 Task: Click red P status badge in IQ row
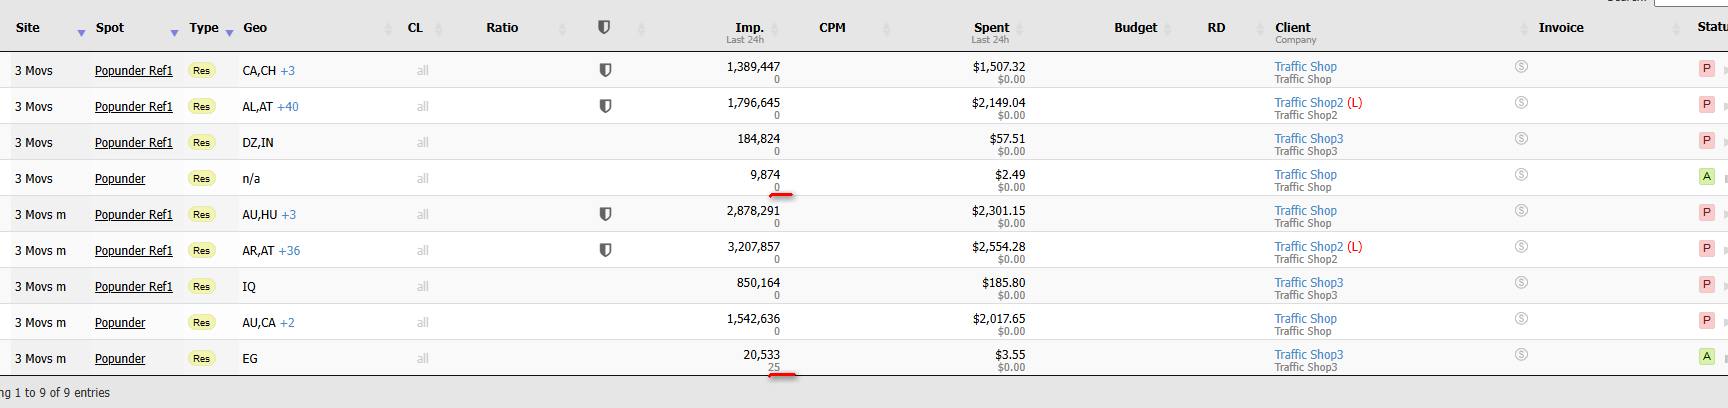pyautogui.click(x=1707, y=284)
